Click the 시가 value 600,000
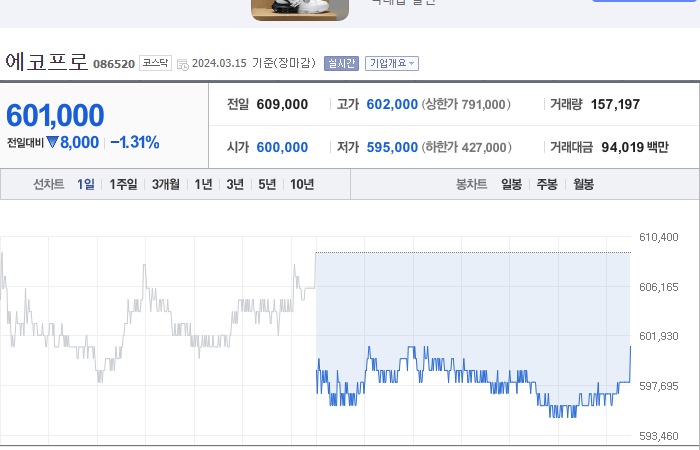Screen dimensions: 700x450 (x=282, y=147)
